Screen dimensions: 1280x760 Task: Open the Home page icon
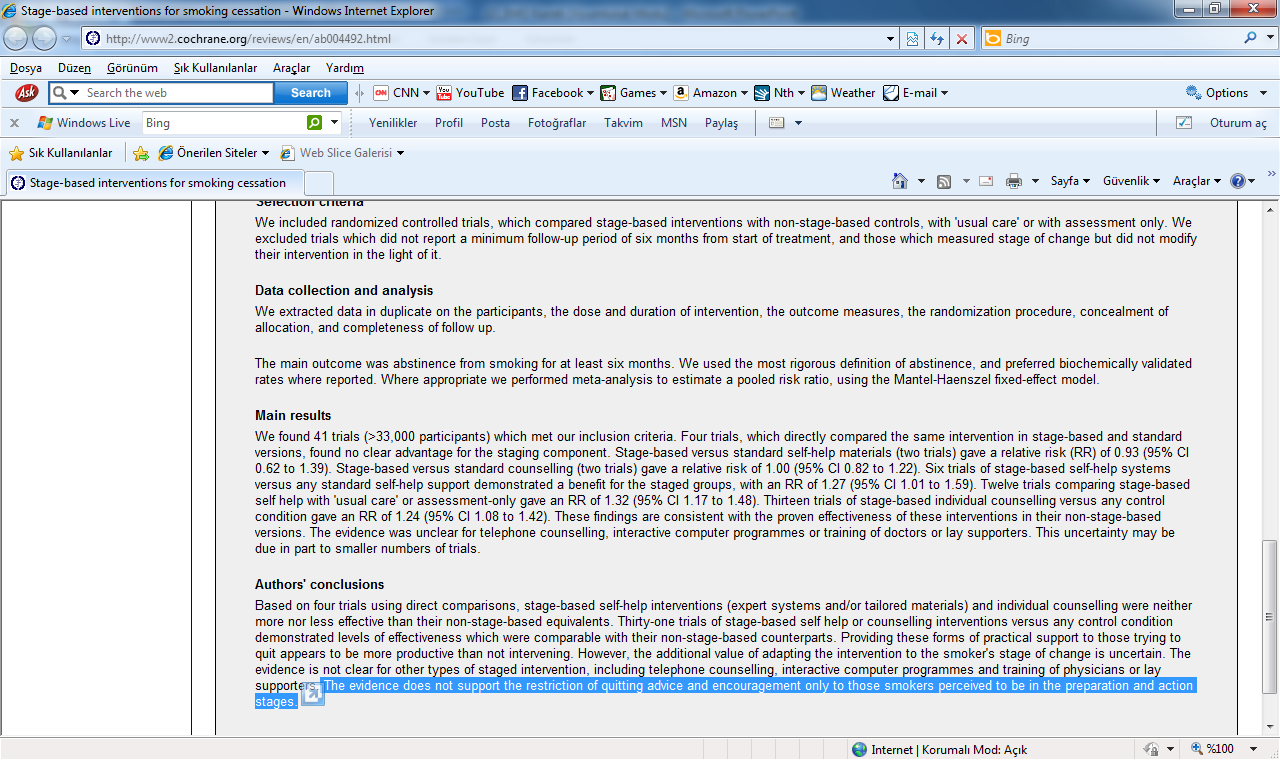pyautogui.click(x=900, y=181)
